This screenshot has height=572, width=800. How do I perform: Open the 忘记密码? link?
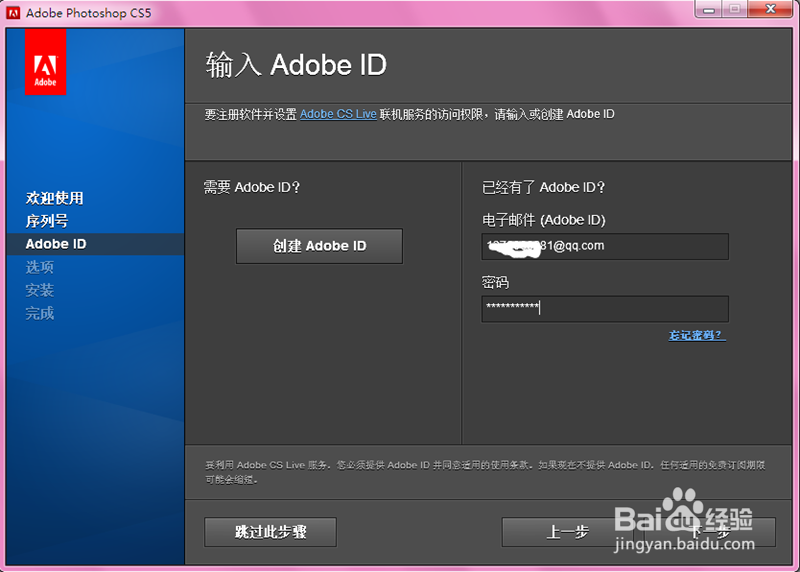697,335
